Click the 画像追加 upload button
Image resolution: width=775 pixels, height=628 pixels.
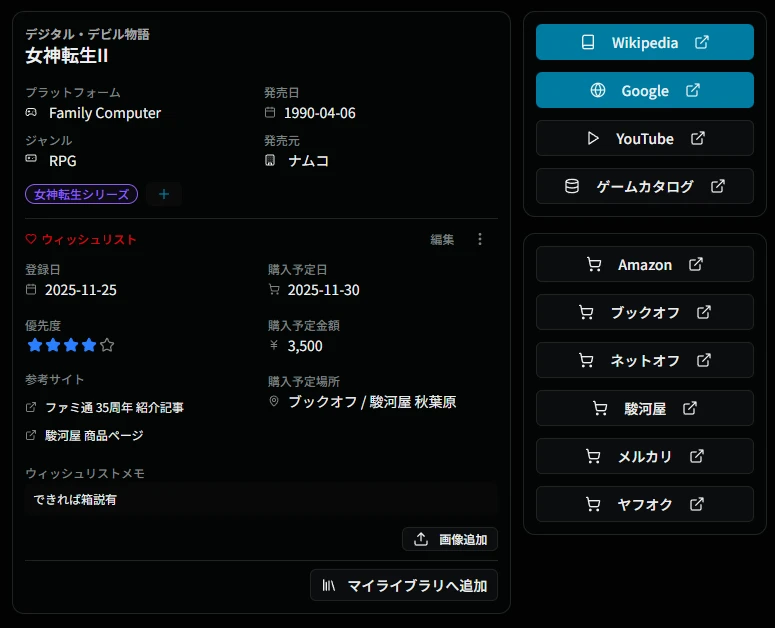click(450, 539)
